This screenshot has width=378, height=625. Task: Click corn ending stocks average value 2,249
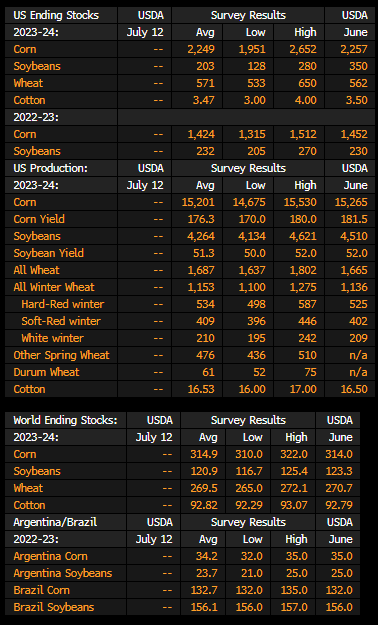(201, 49)
